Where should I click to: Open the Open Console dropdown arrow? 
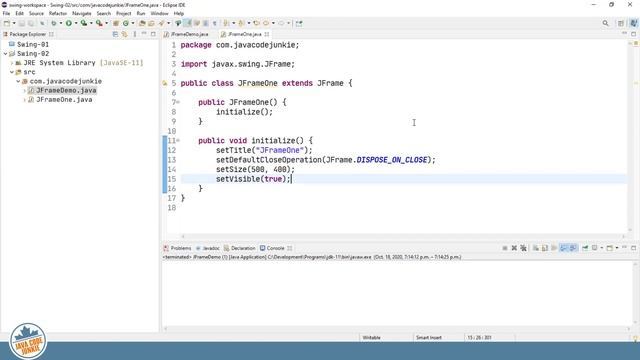coord(617,248)
